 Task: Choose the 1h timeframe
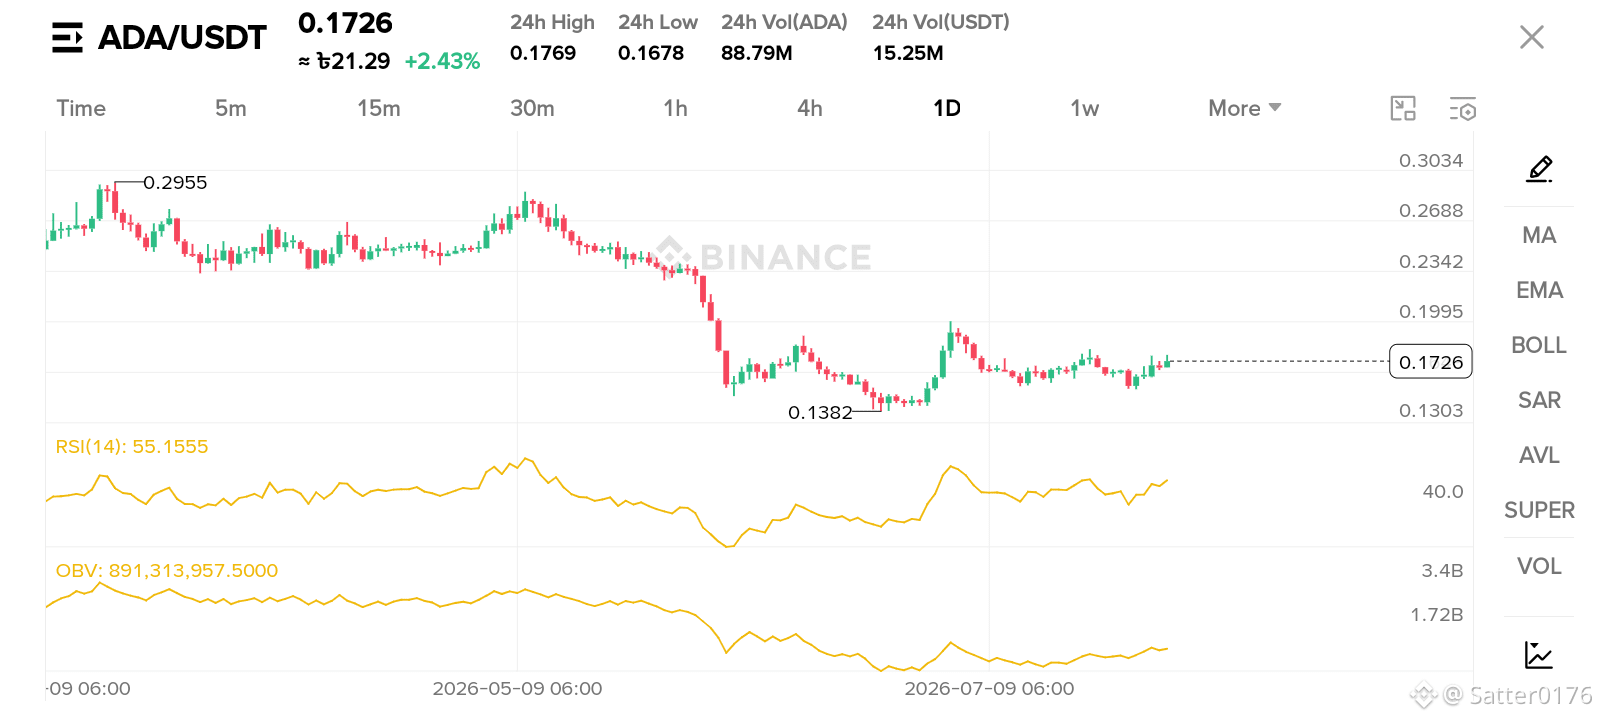[676, 108]
